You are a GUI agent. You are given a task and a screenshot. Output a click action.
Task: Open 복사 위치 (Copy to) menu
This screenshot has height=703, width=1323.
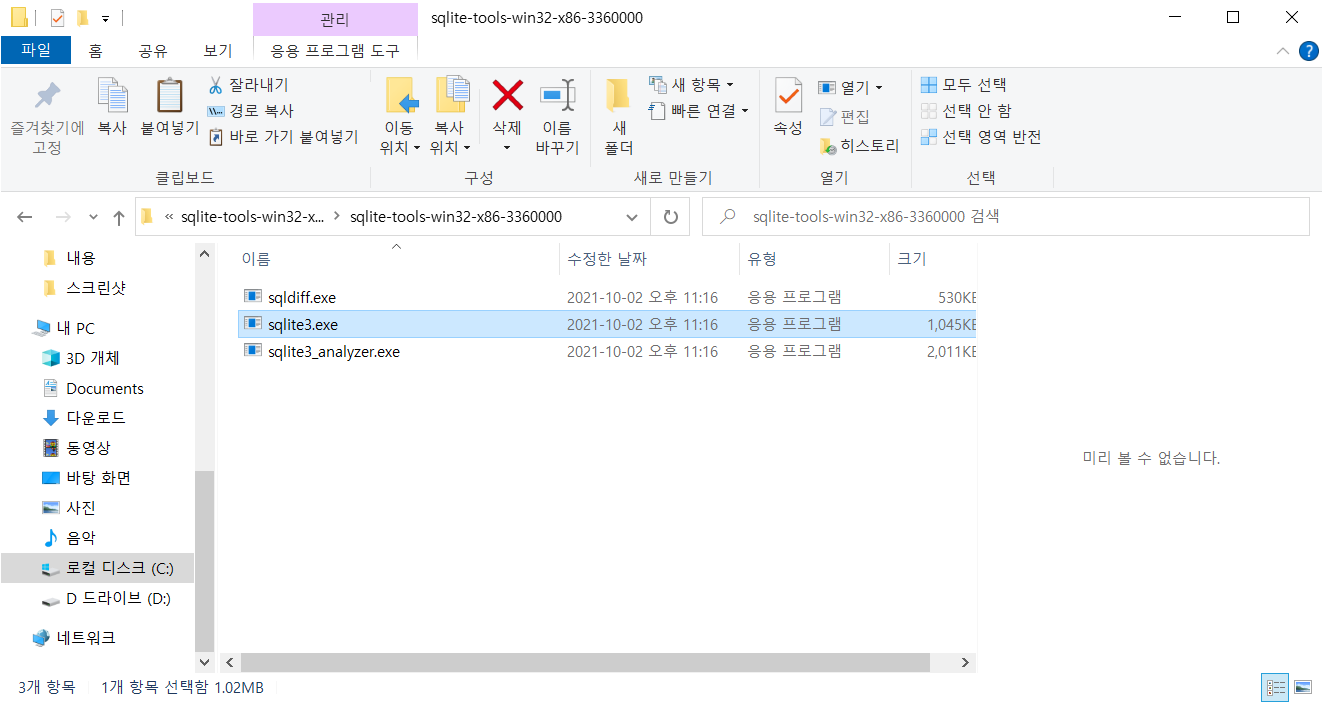(450, 117)
